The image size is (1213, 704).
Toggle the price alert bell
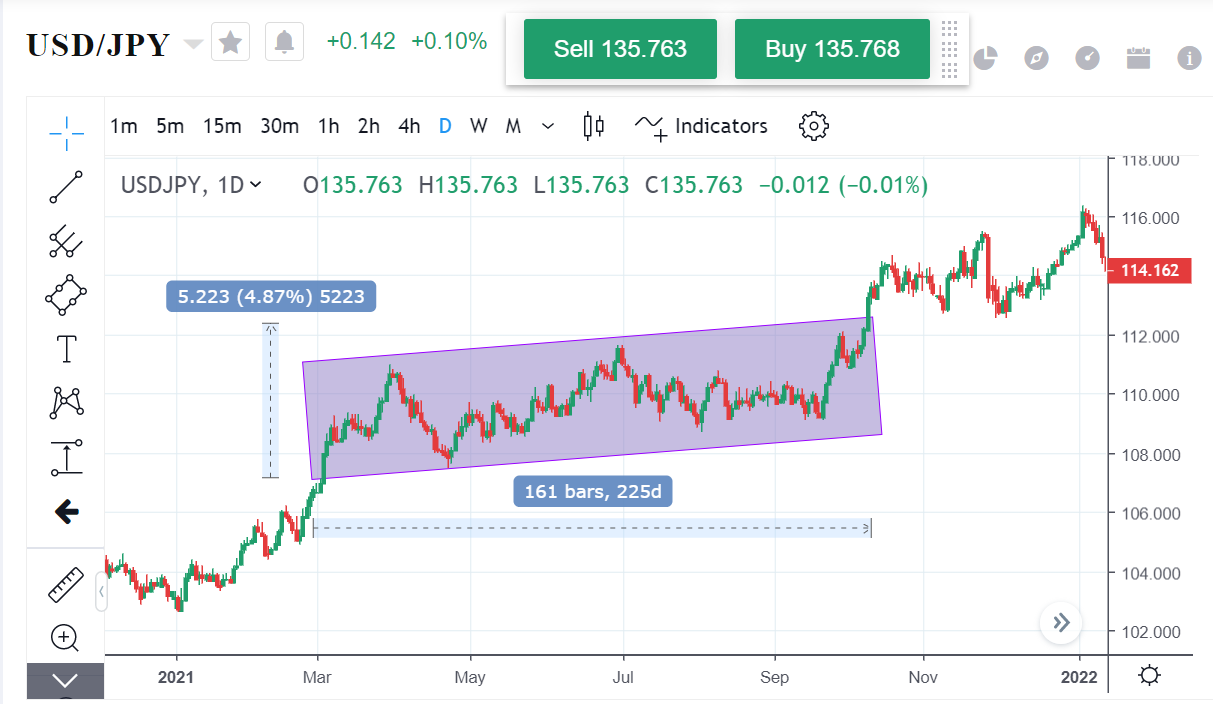coord(283,43)
